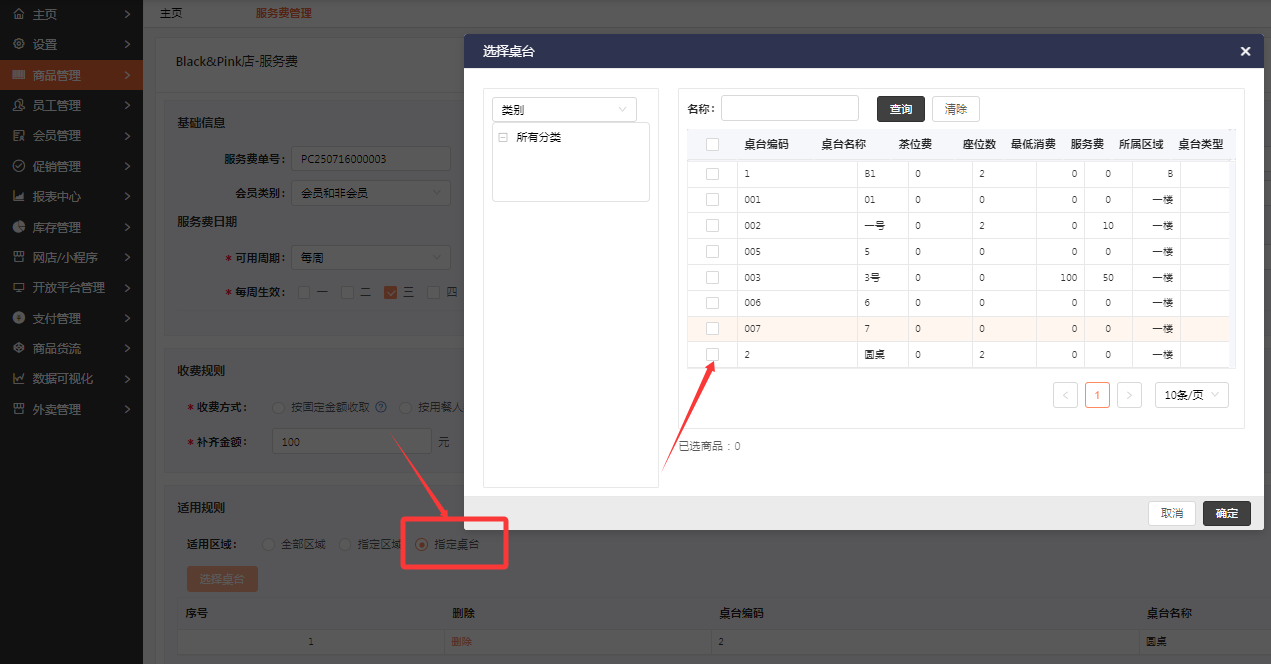Open the 主页 home icon in sidebar
The image size is (1271, 664).
tap(18, 14)
